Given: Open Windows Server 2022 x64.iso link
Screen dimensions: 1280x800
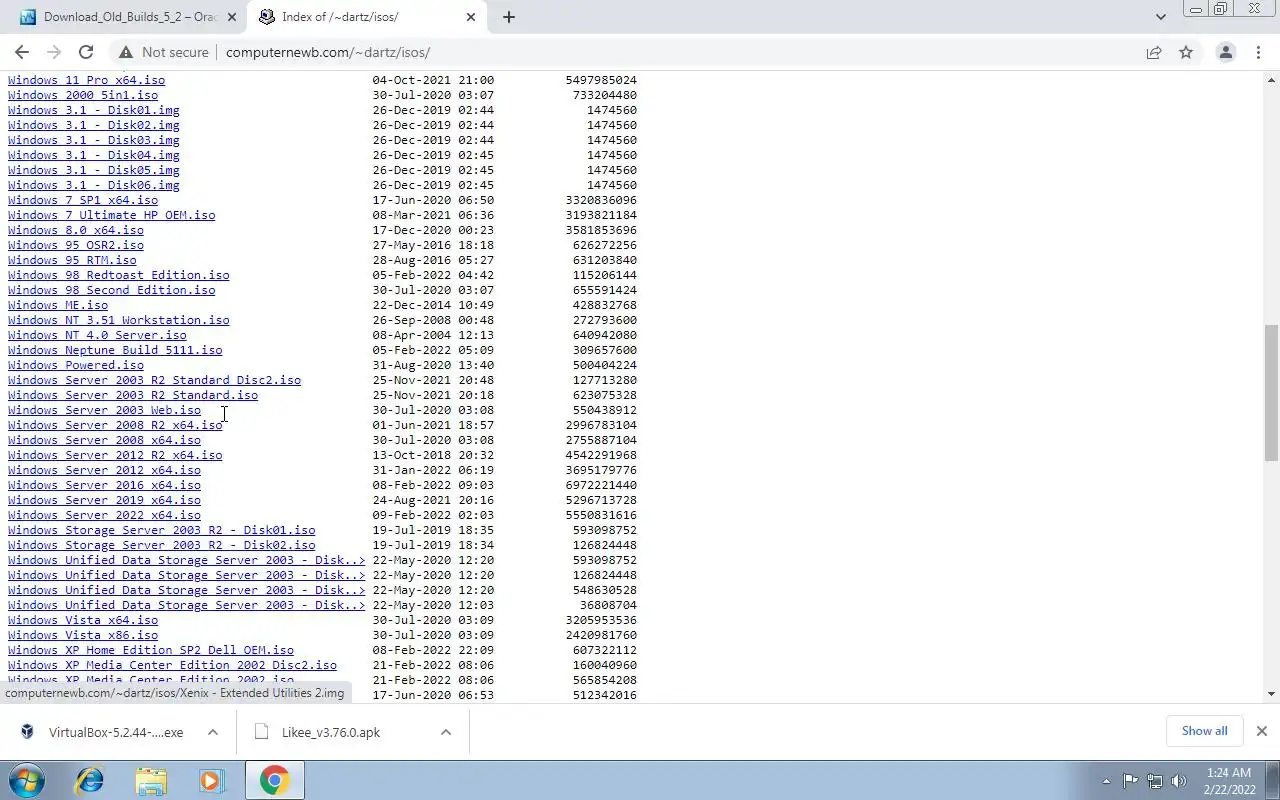Looking at the screenshot, I should pyautogui.click(x=104, y=515).
